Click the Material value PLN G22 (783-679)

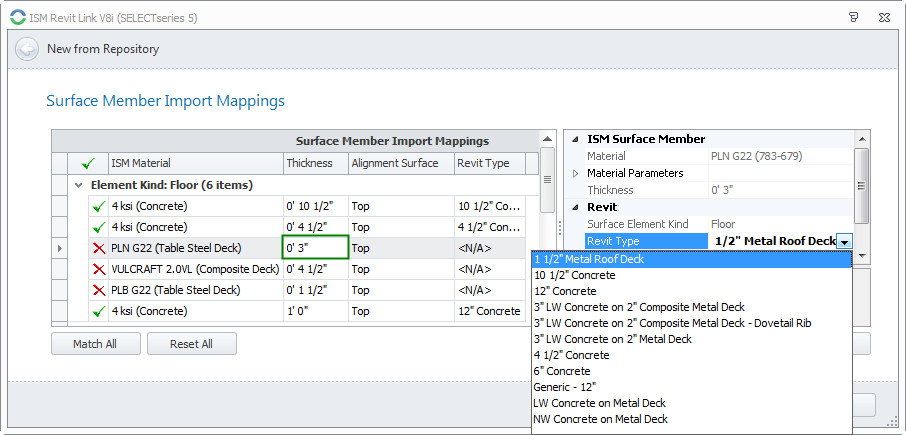(755, 157)
